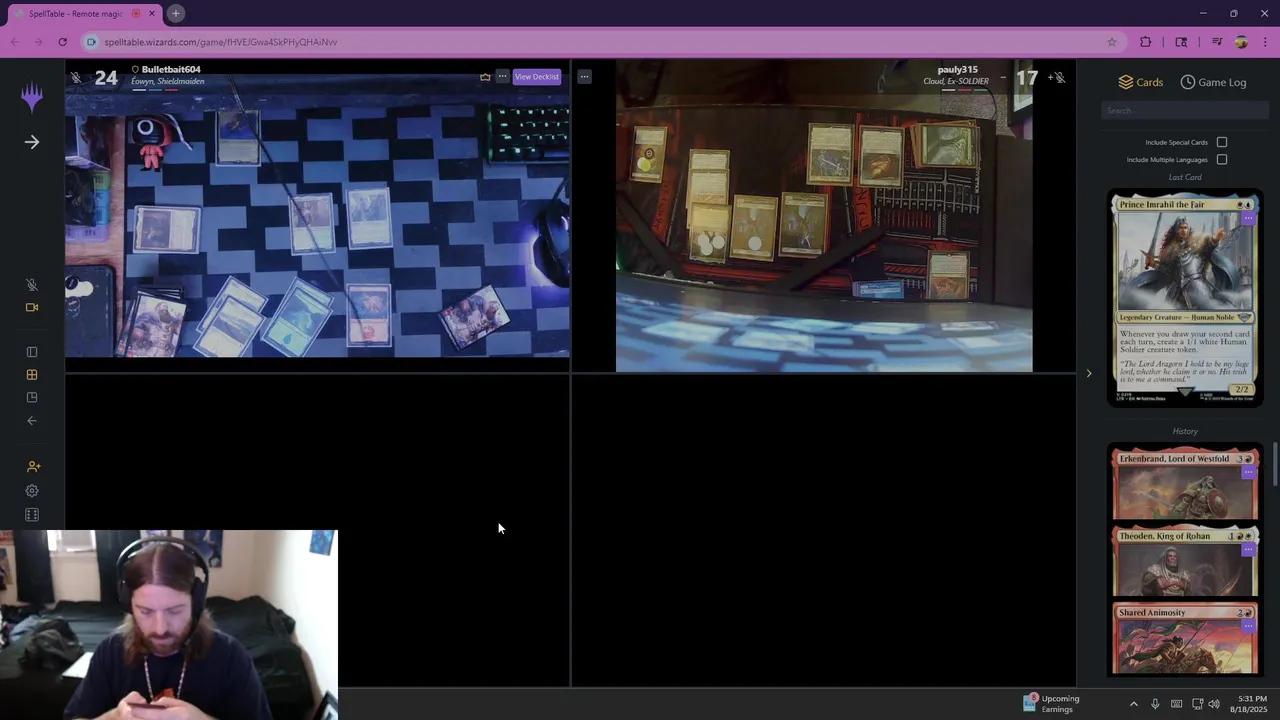This screenshot has width=1280, height=720.
Task: Bookmark this page with the star icon
Action: [1111, 42]
